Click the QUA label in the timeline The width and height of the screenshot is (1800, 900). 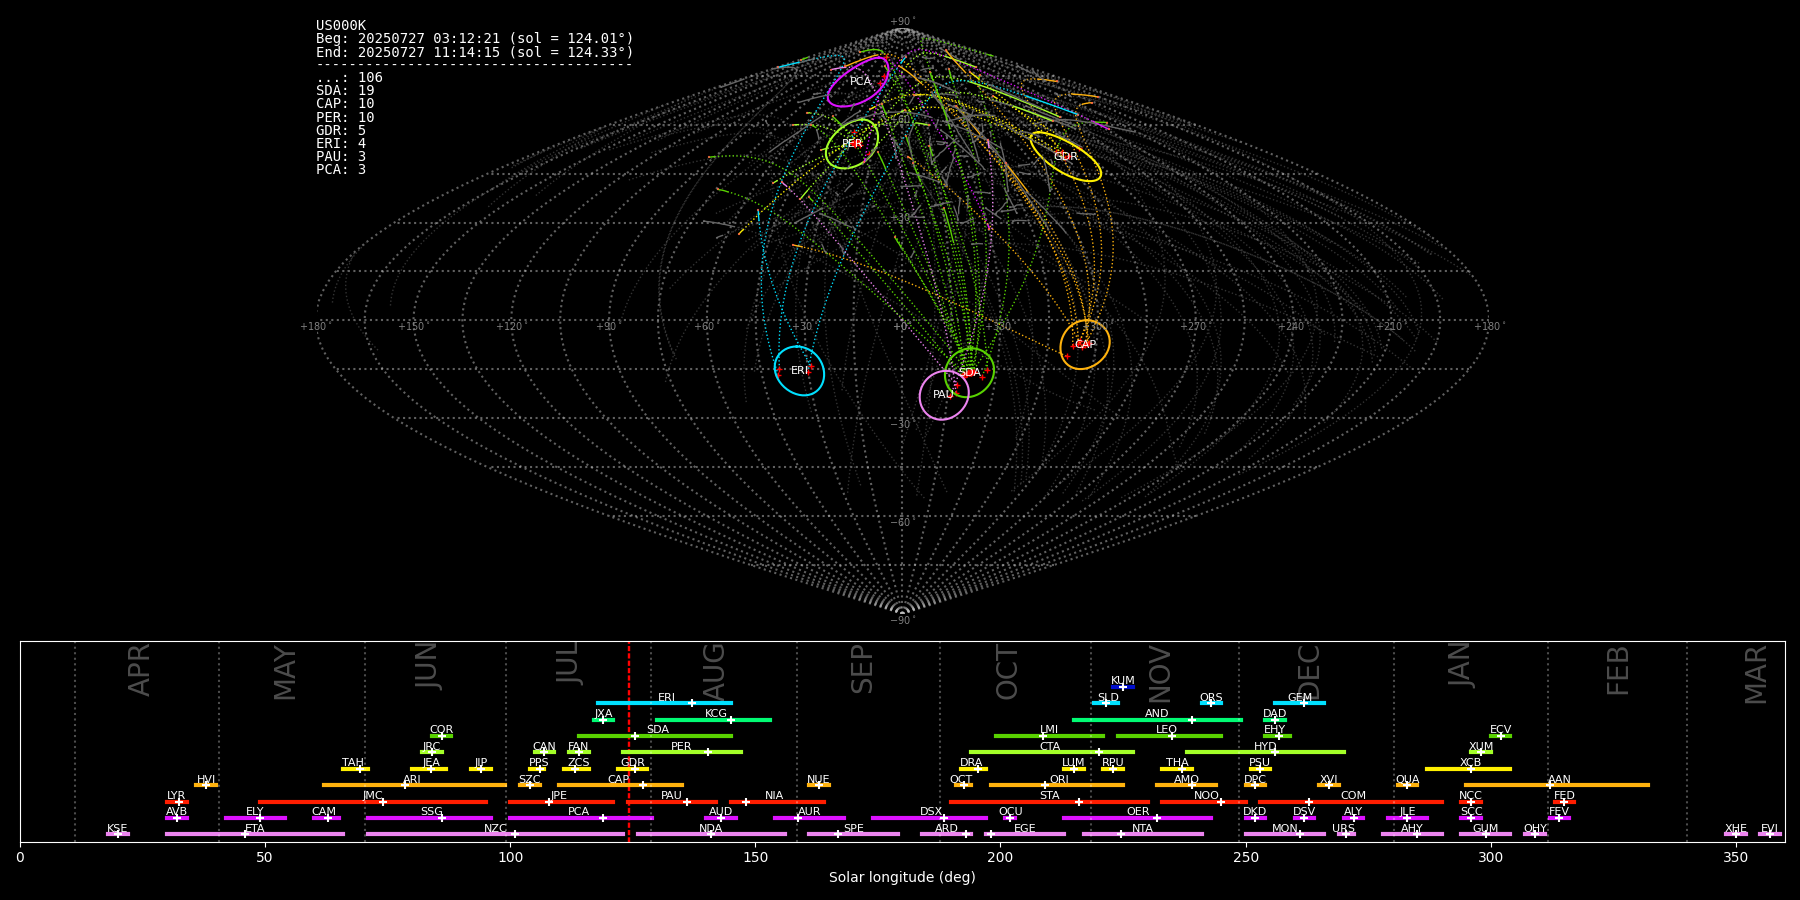pyautogui.click(x=1407, y=780)
